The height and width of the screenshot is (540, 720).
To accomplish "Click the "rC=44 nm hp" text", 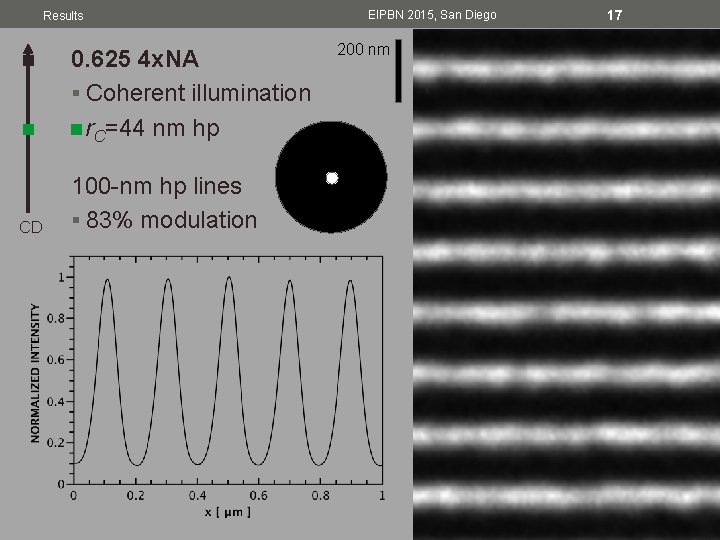I will point(152,129).
